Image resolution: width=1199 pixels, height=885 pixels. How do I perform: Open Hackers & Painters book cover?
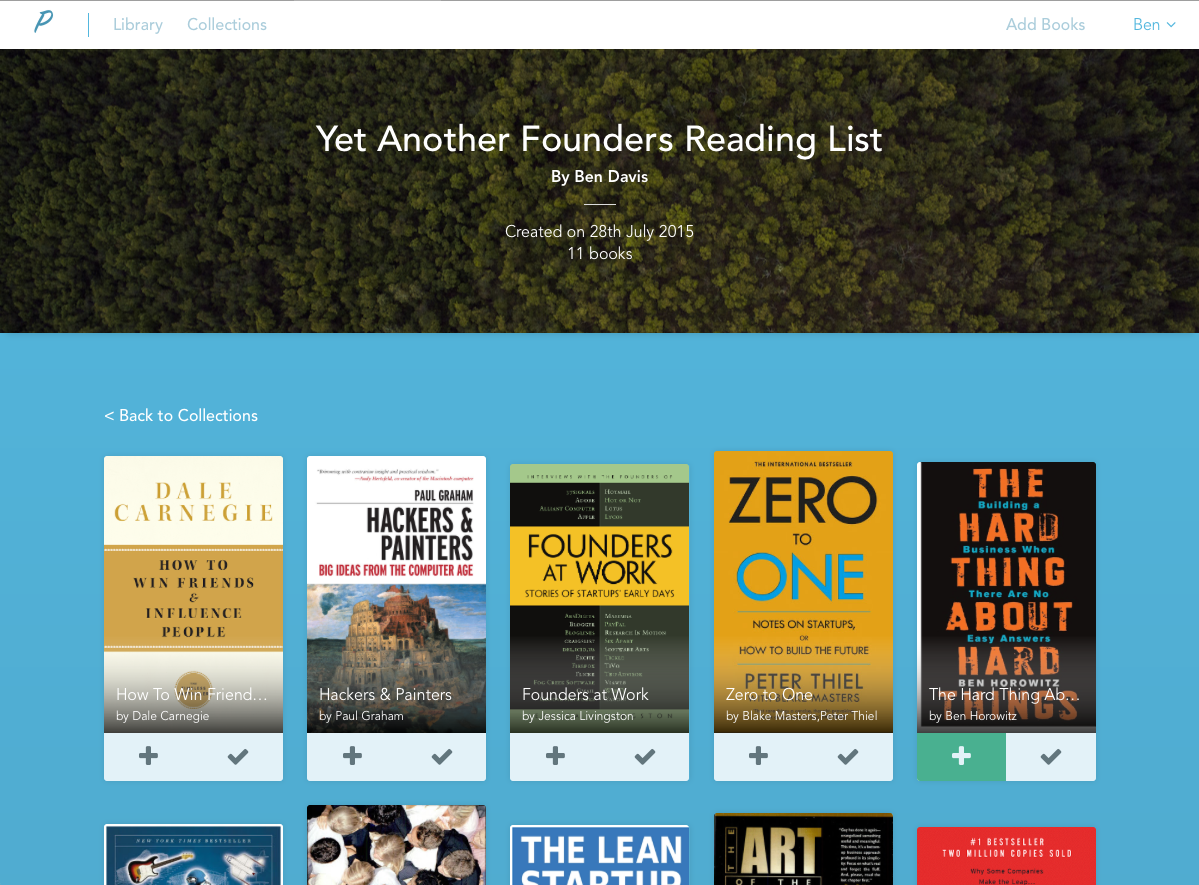(396, 594)
